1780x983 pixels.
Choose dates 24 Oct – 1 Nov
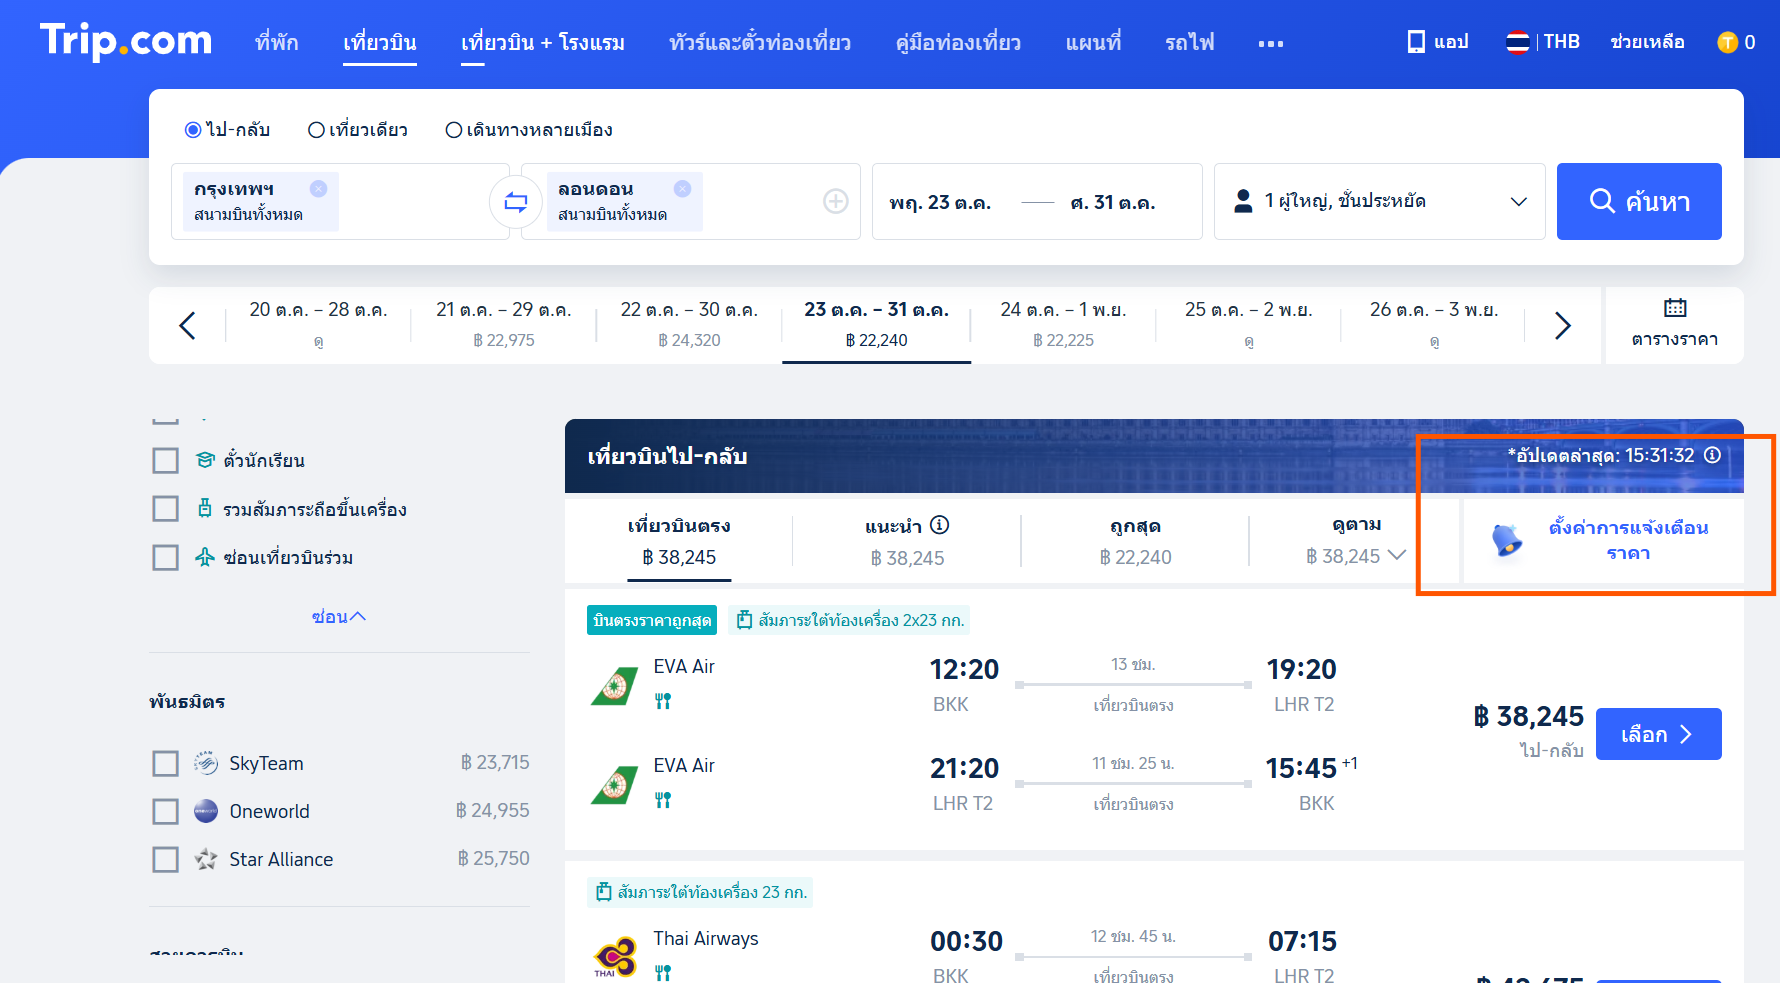[x=1063, y=325]
